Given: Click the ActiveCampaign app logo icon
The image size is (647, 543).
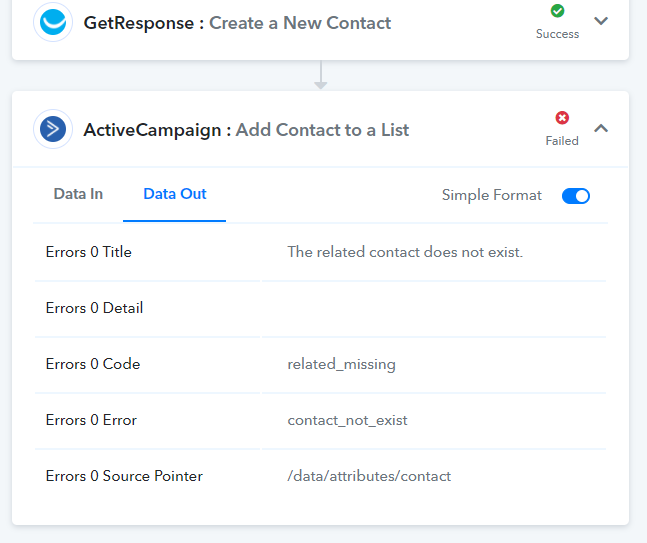Looking at the screenshot, I should coord(53,129).
